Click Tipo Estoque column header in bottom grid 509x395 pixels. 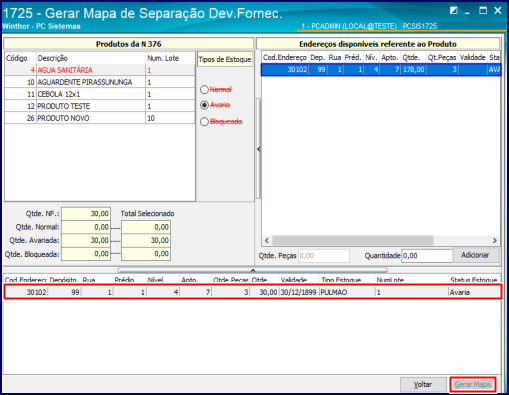click(347, 280)
